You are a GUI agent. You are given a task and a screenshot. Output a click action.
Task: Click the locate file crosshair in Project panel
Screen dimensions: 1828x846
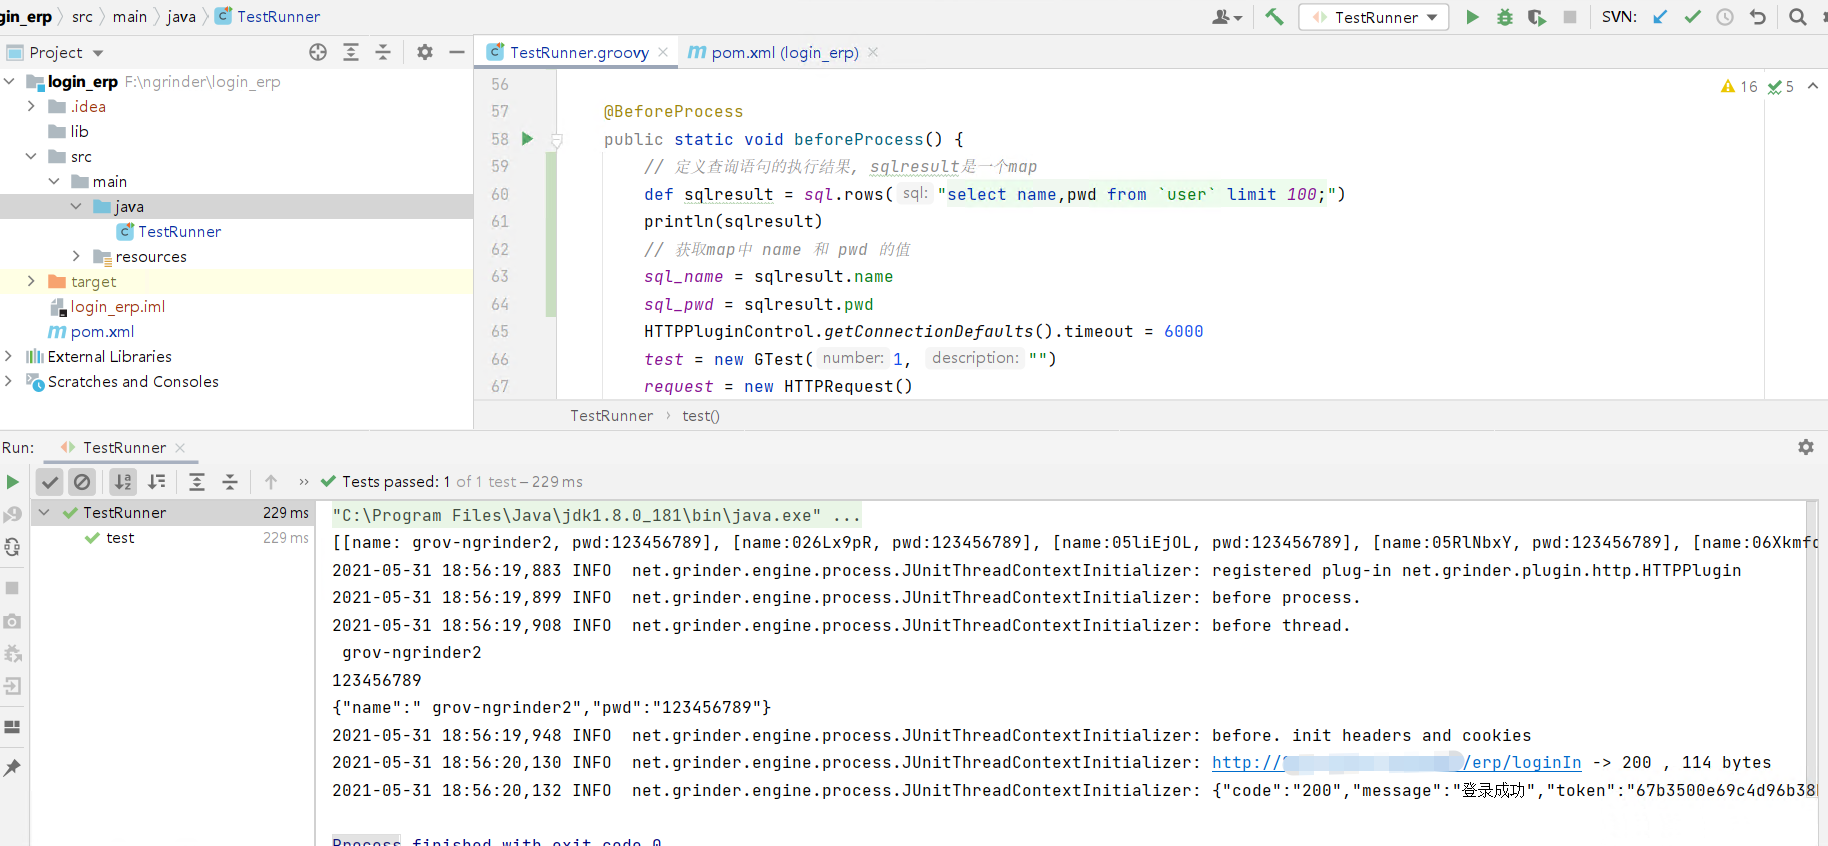[318, 52]
